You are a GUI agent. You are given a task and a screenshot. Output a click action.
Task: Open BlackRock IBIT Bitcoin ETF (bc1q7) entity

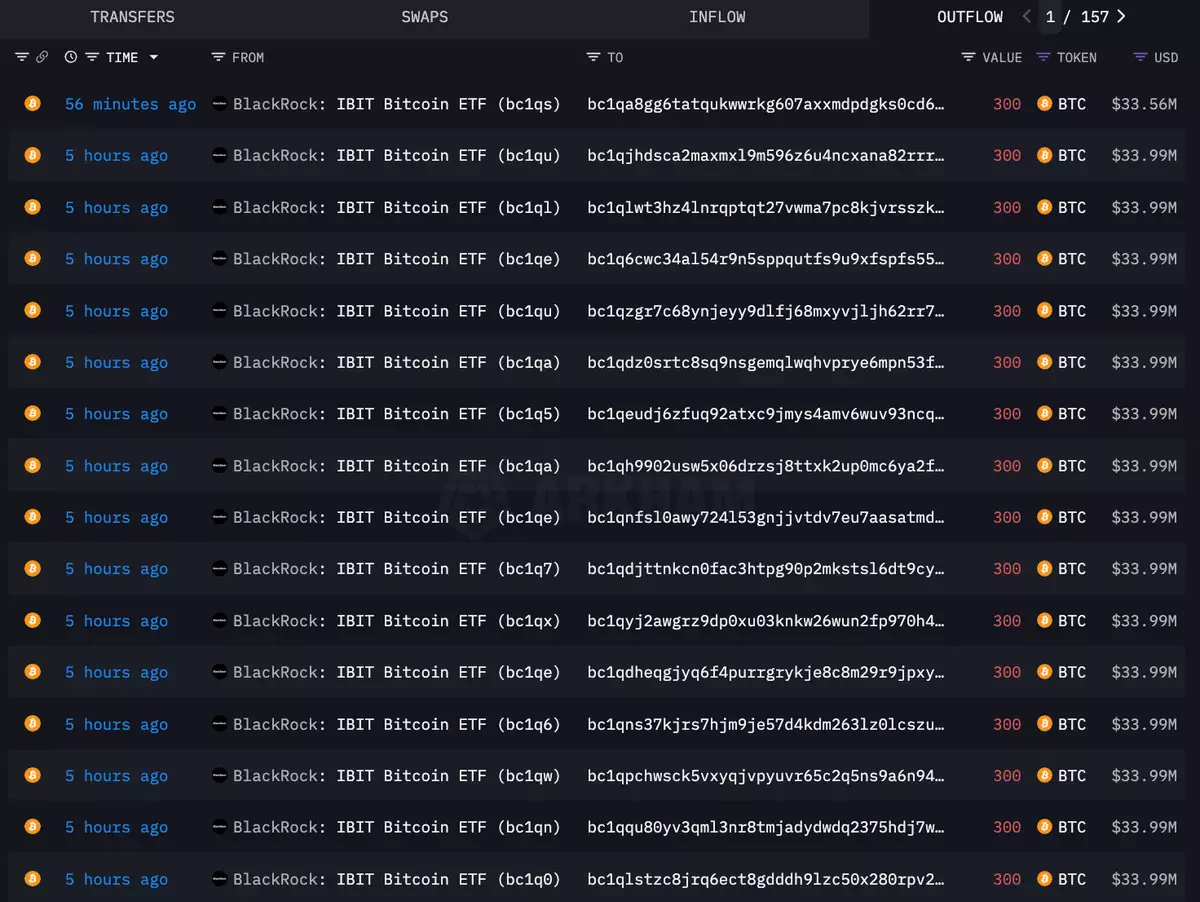pyautogui.click(x=397, y=568)
